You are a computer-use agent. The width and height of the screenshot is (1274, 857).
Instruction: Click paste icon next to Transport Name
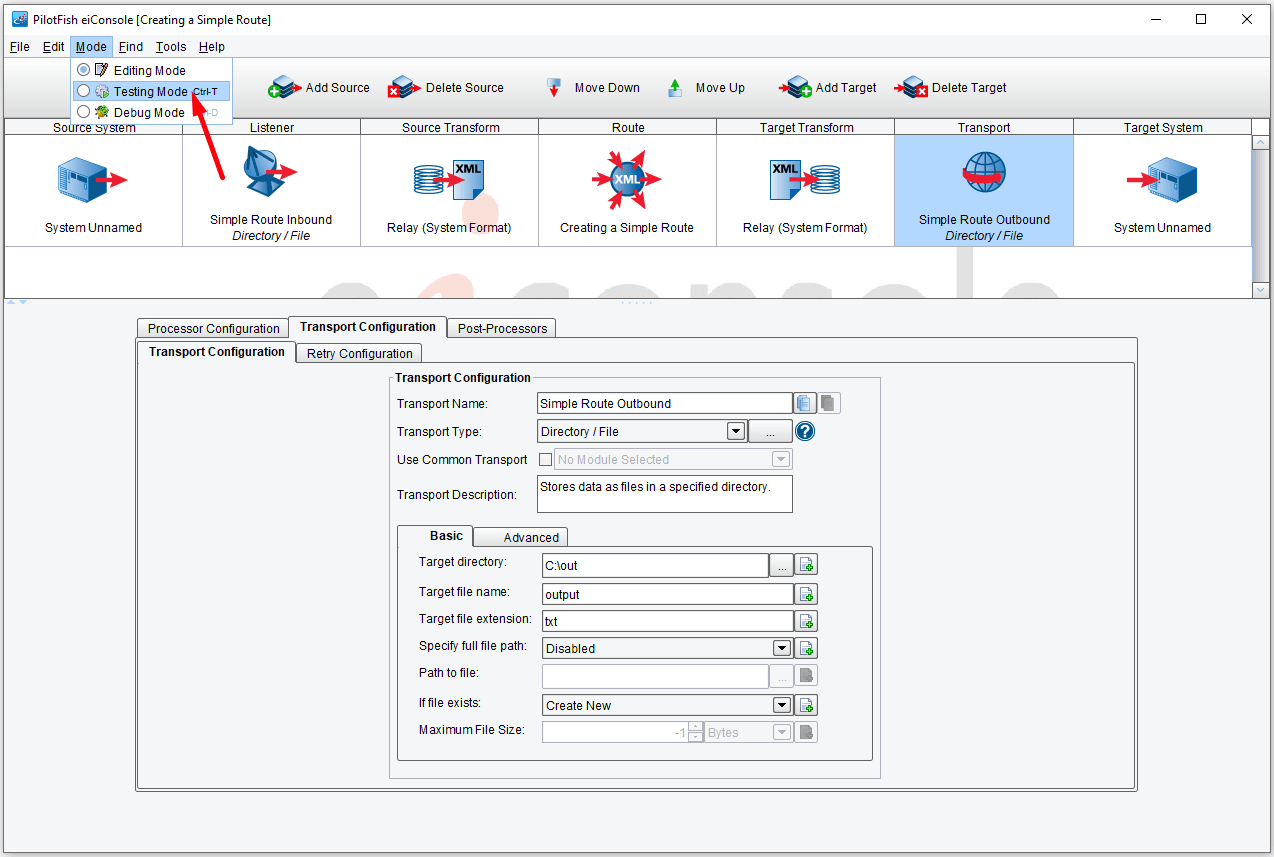[x=829, y=403]
